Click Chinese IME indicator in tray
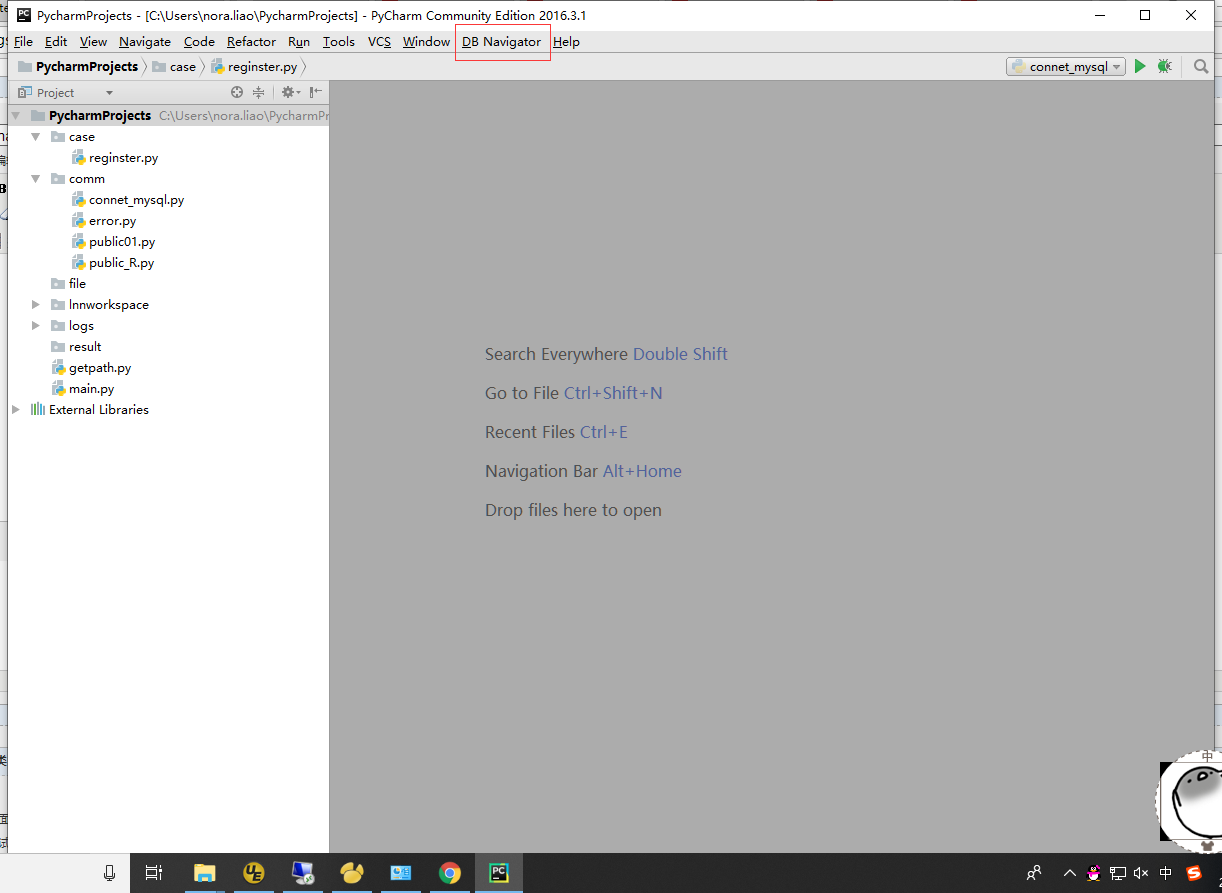Viewport: 1222px width, 893px height. 1167,873
